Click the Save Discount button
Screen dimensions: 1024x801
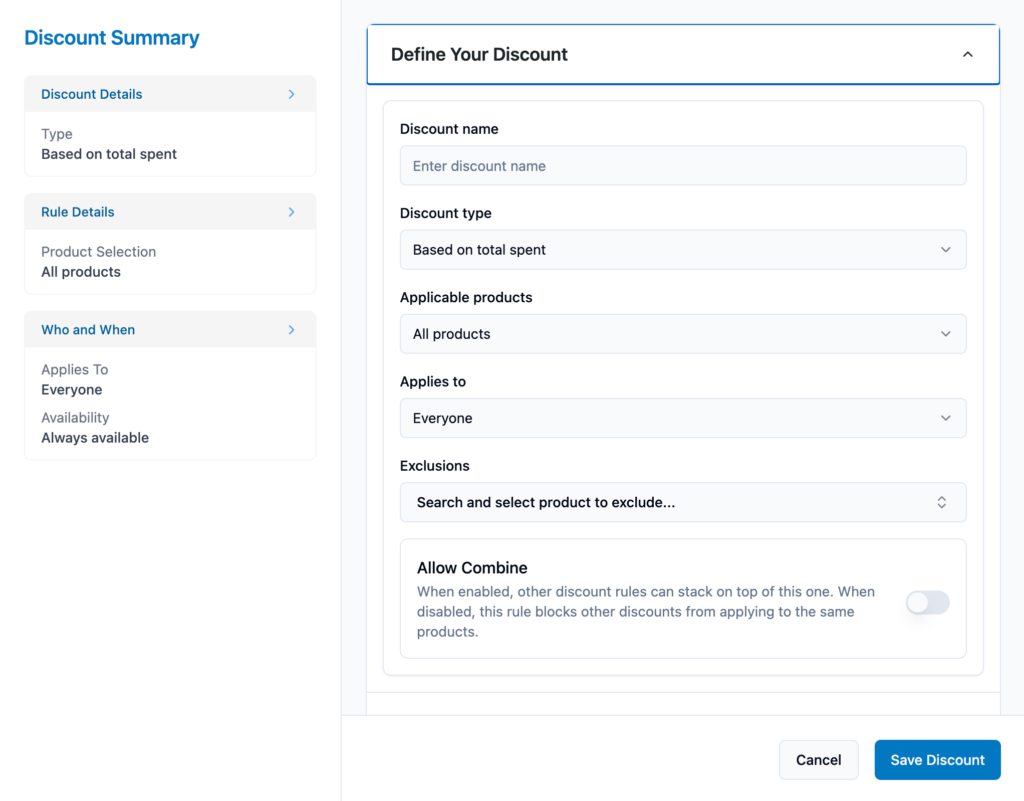(937, 760)
